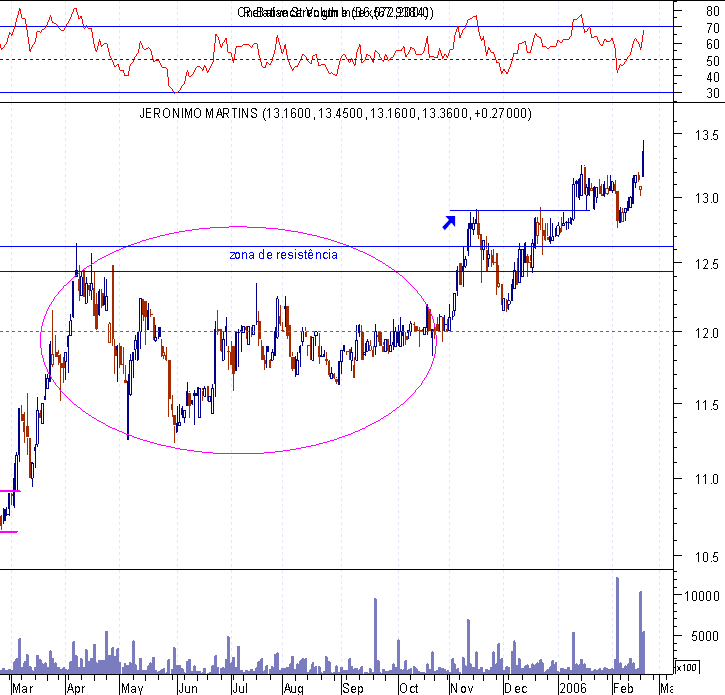
Task: Select the 60 value on the RSI axis
Action: click(713, 44)
